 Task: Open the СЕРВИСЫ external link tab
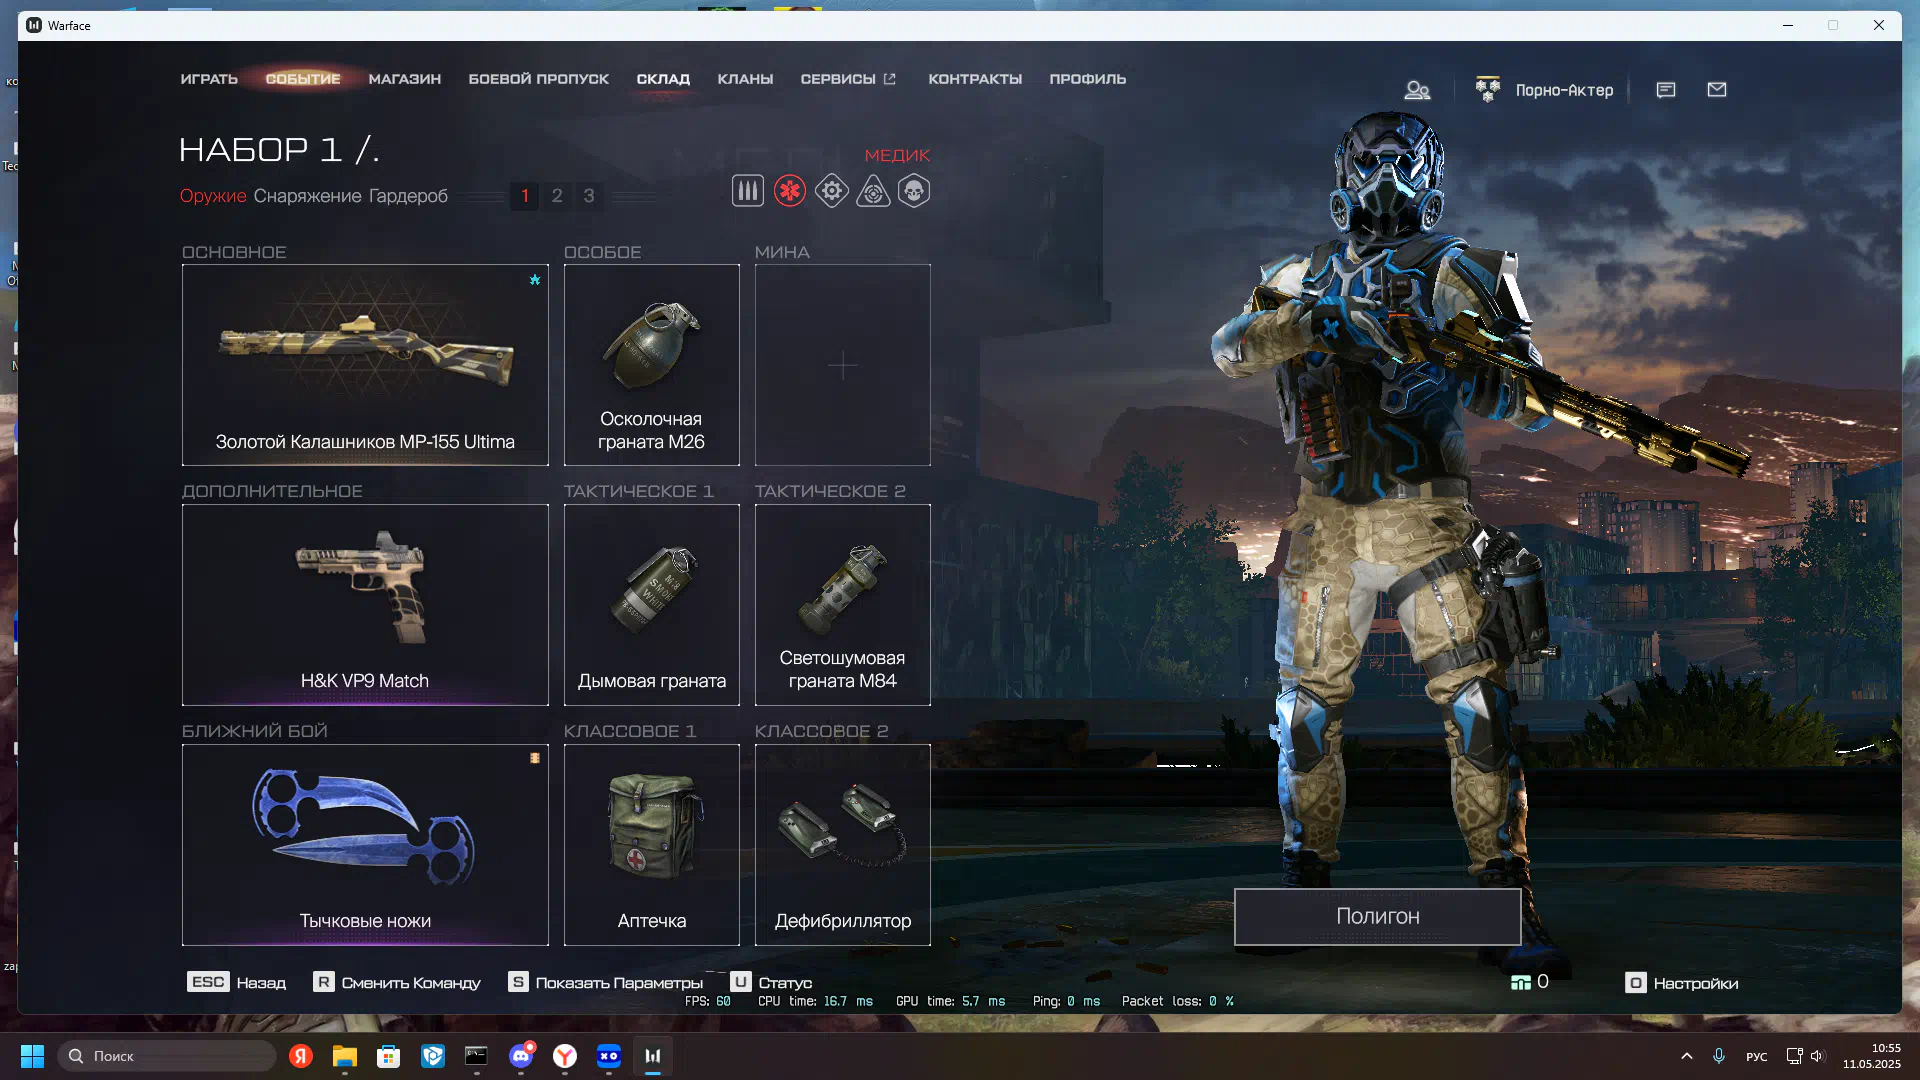(848, 79)
